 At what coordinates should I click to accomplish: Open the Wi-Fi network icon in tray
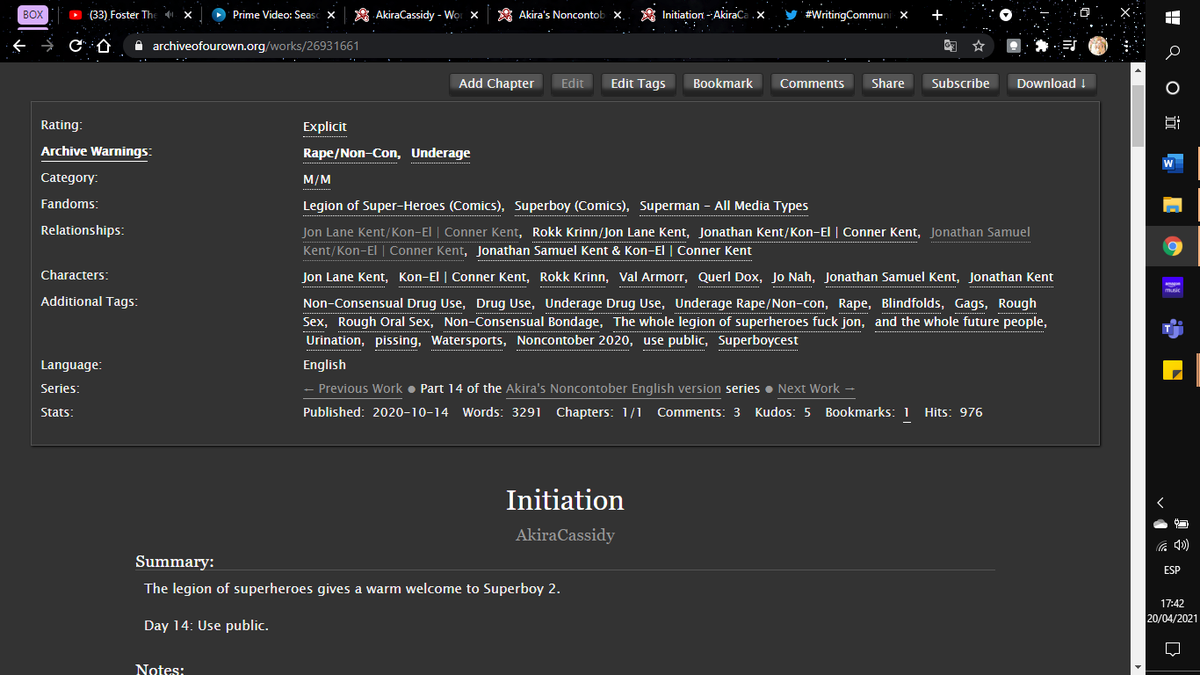click(x=1163, y=545)
